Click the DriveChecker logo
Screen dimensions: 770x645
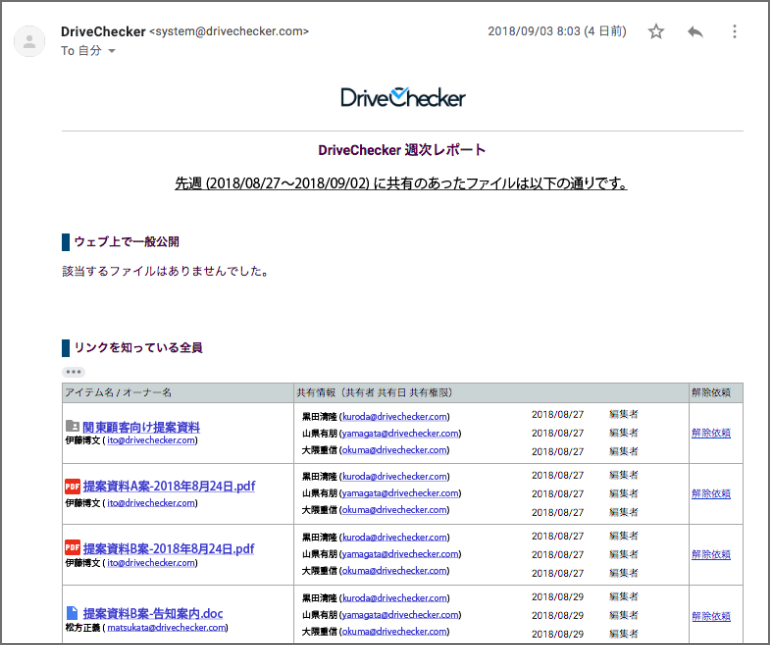(x=403, y=97)
